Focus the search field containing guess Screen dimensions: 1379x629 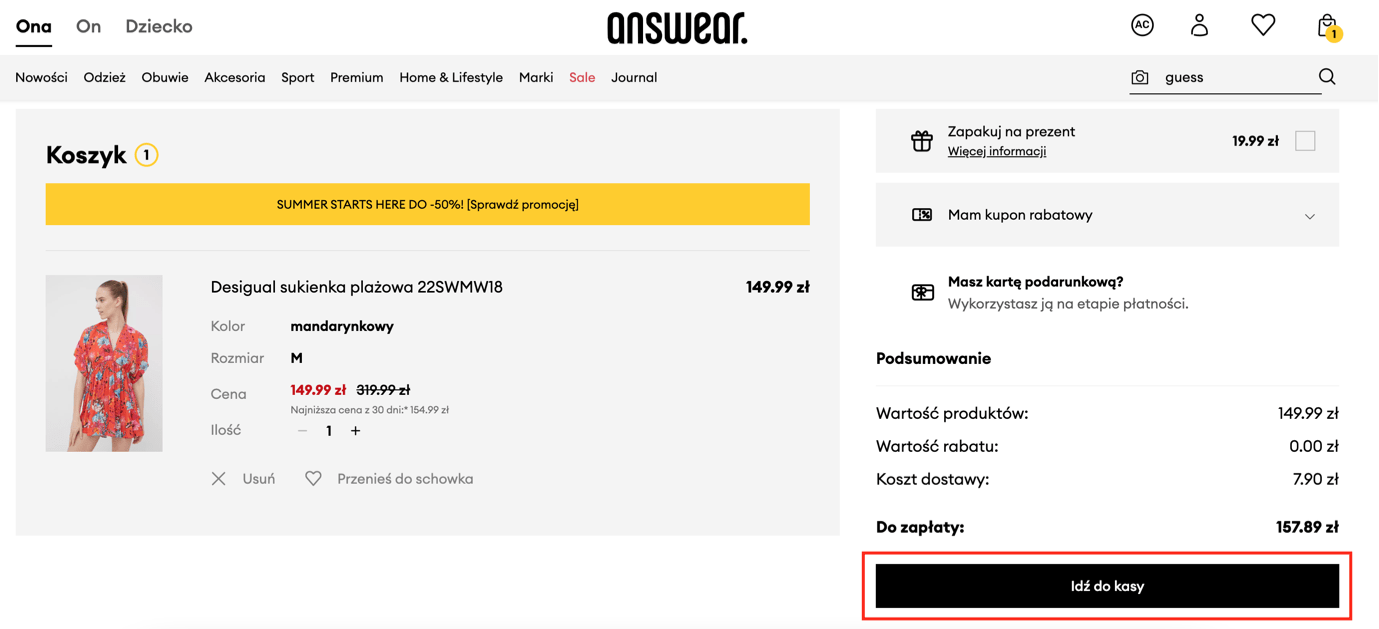1235,77
